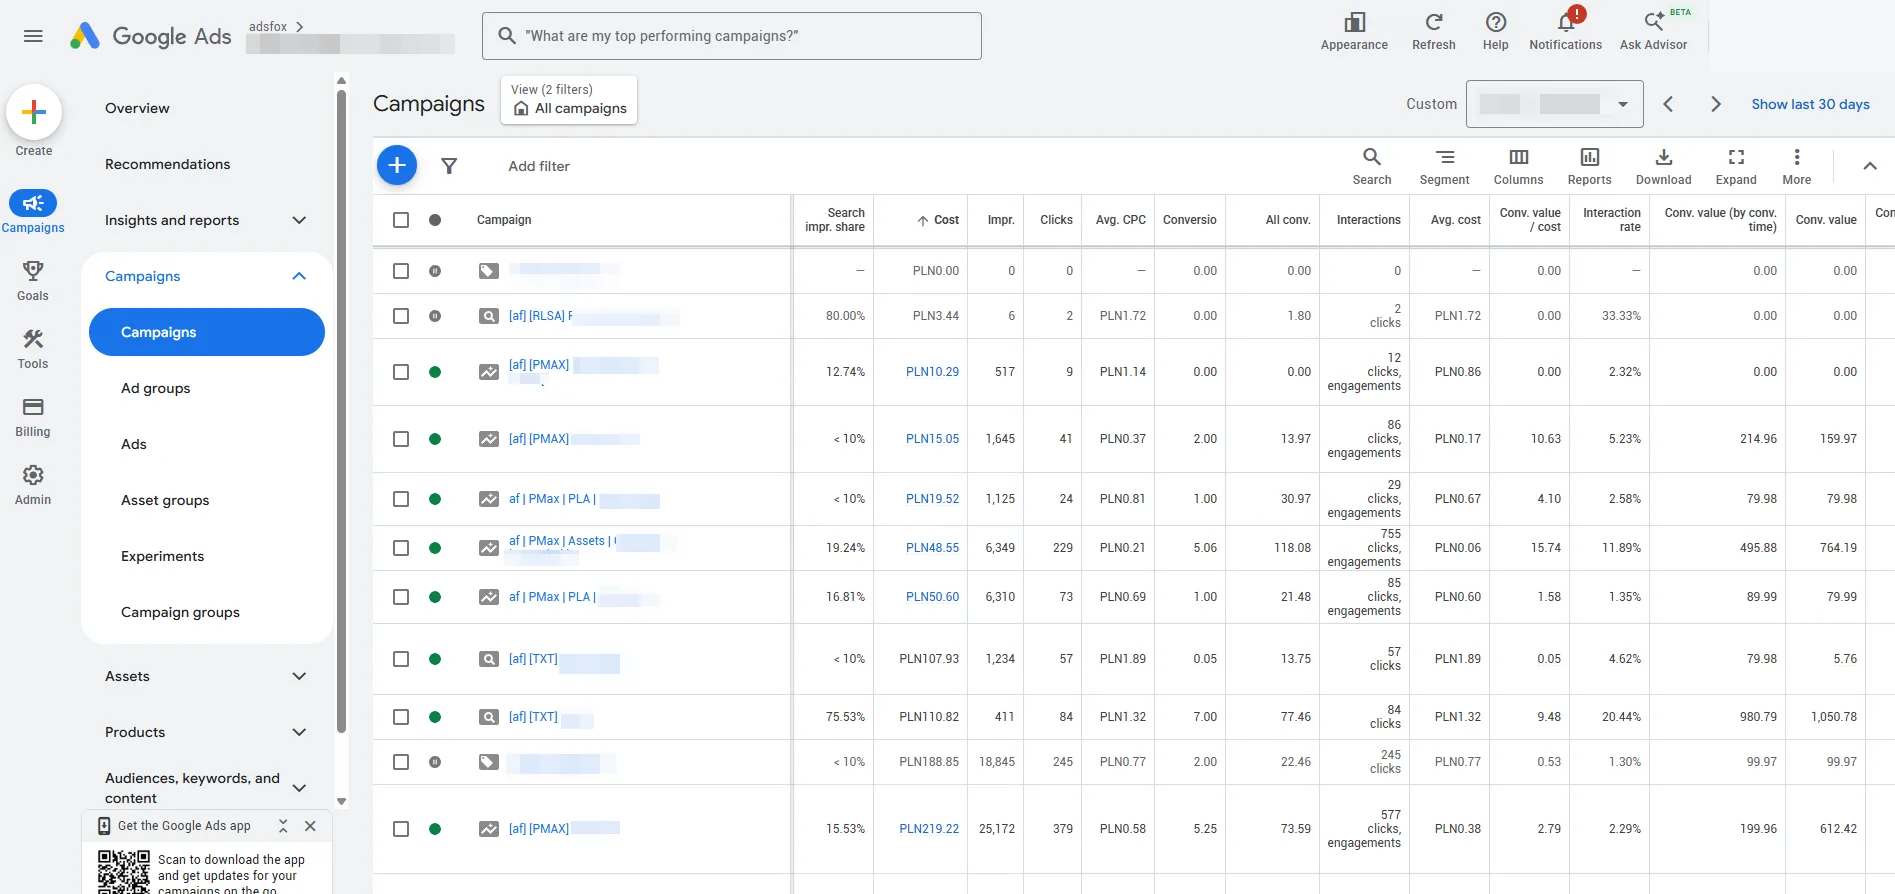1895x894 pixels.
Task: Open cost link PLN48.55
Action: click(x=932, y=548)
